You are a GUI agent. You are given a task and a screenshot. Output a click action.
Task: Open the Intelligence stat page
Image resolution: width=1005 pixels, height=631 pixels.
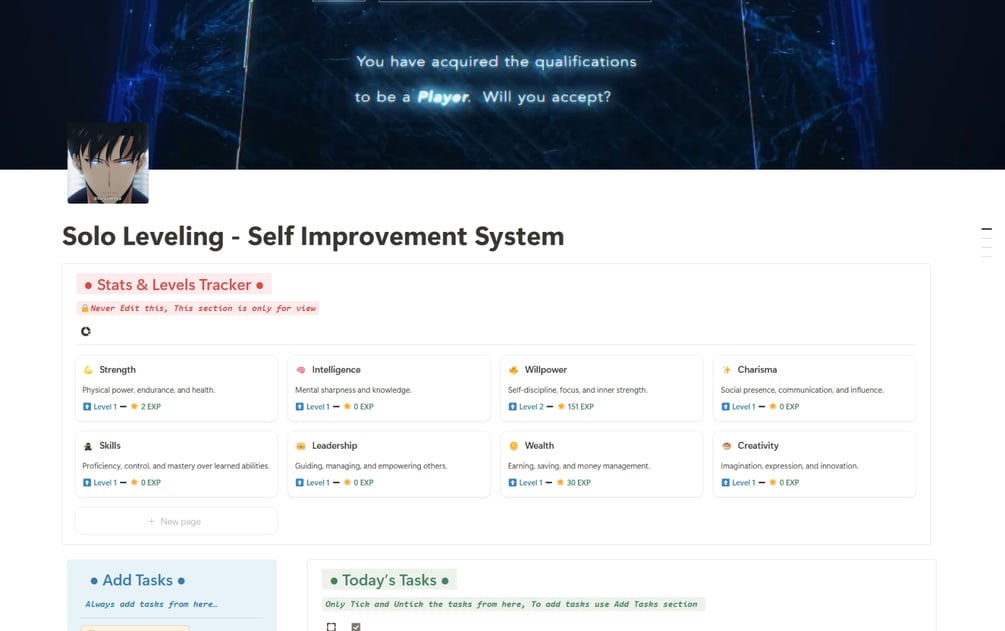point(389,388)
